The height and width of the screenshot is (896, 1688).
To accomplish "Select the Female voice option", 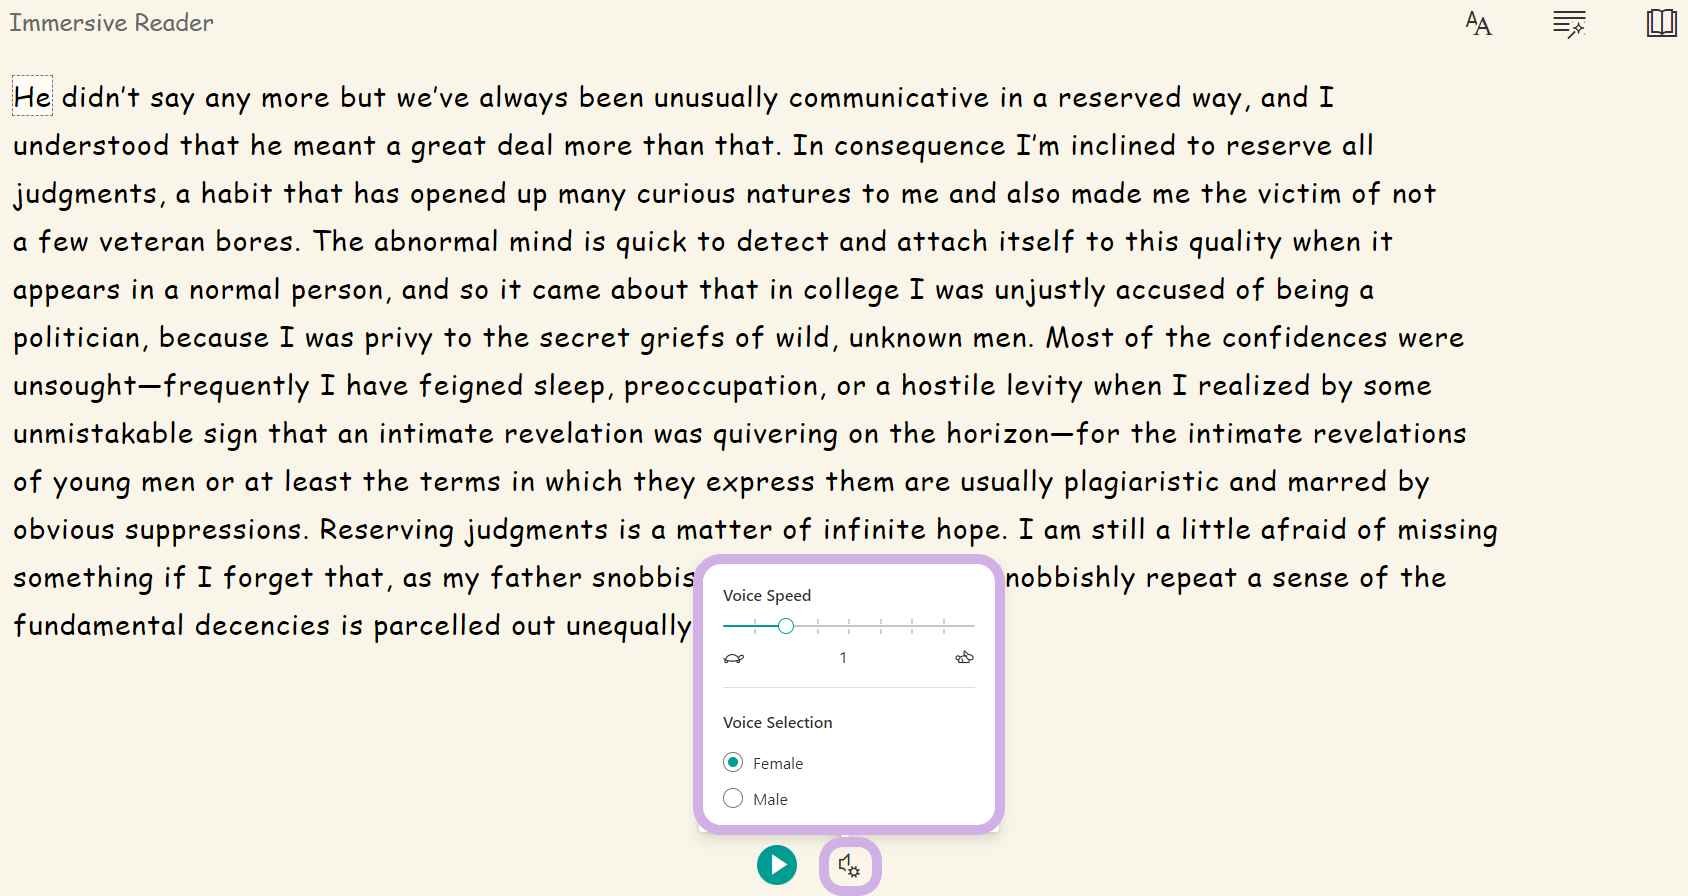I will point(733,762).
